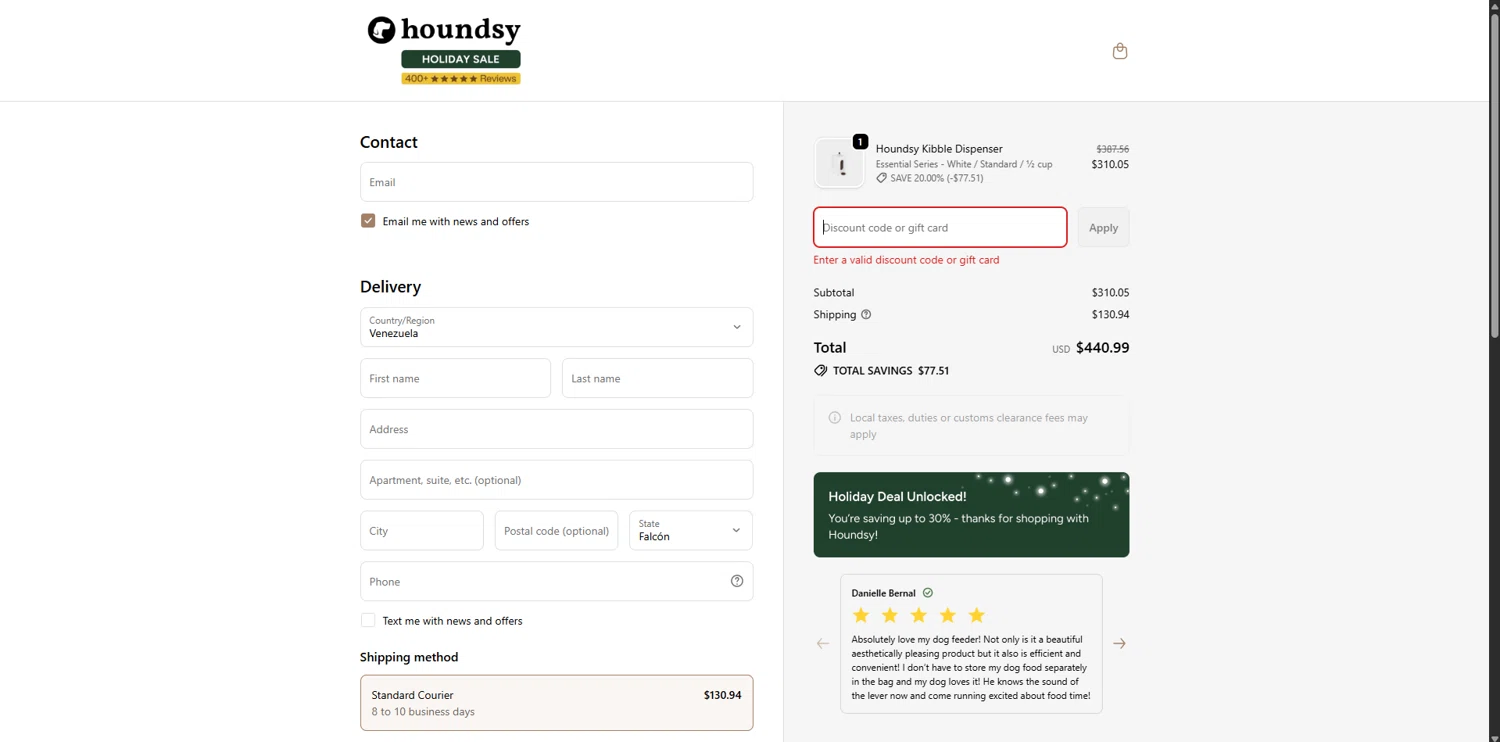
Task: Select Standard Courier shipping method
Action: 557,703
